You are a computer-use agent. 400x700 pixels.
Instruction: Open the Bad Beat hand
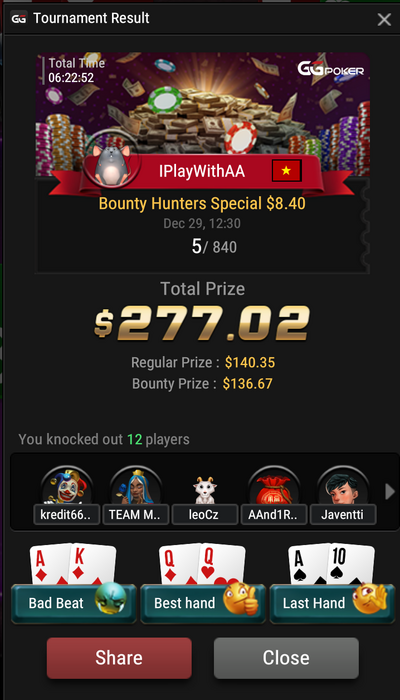pos(73,603)
